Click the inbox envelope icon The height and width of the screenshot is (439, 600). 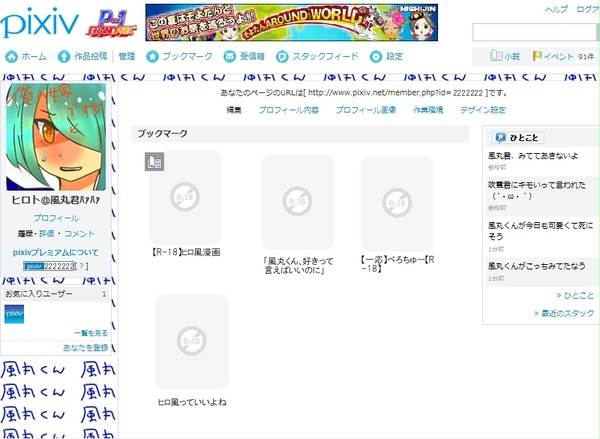pyautogui.click(x=230, y=57)
